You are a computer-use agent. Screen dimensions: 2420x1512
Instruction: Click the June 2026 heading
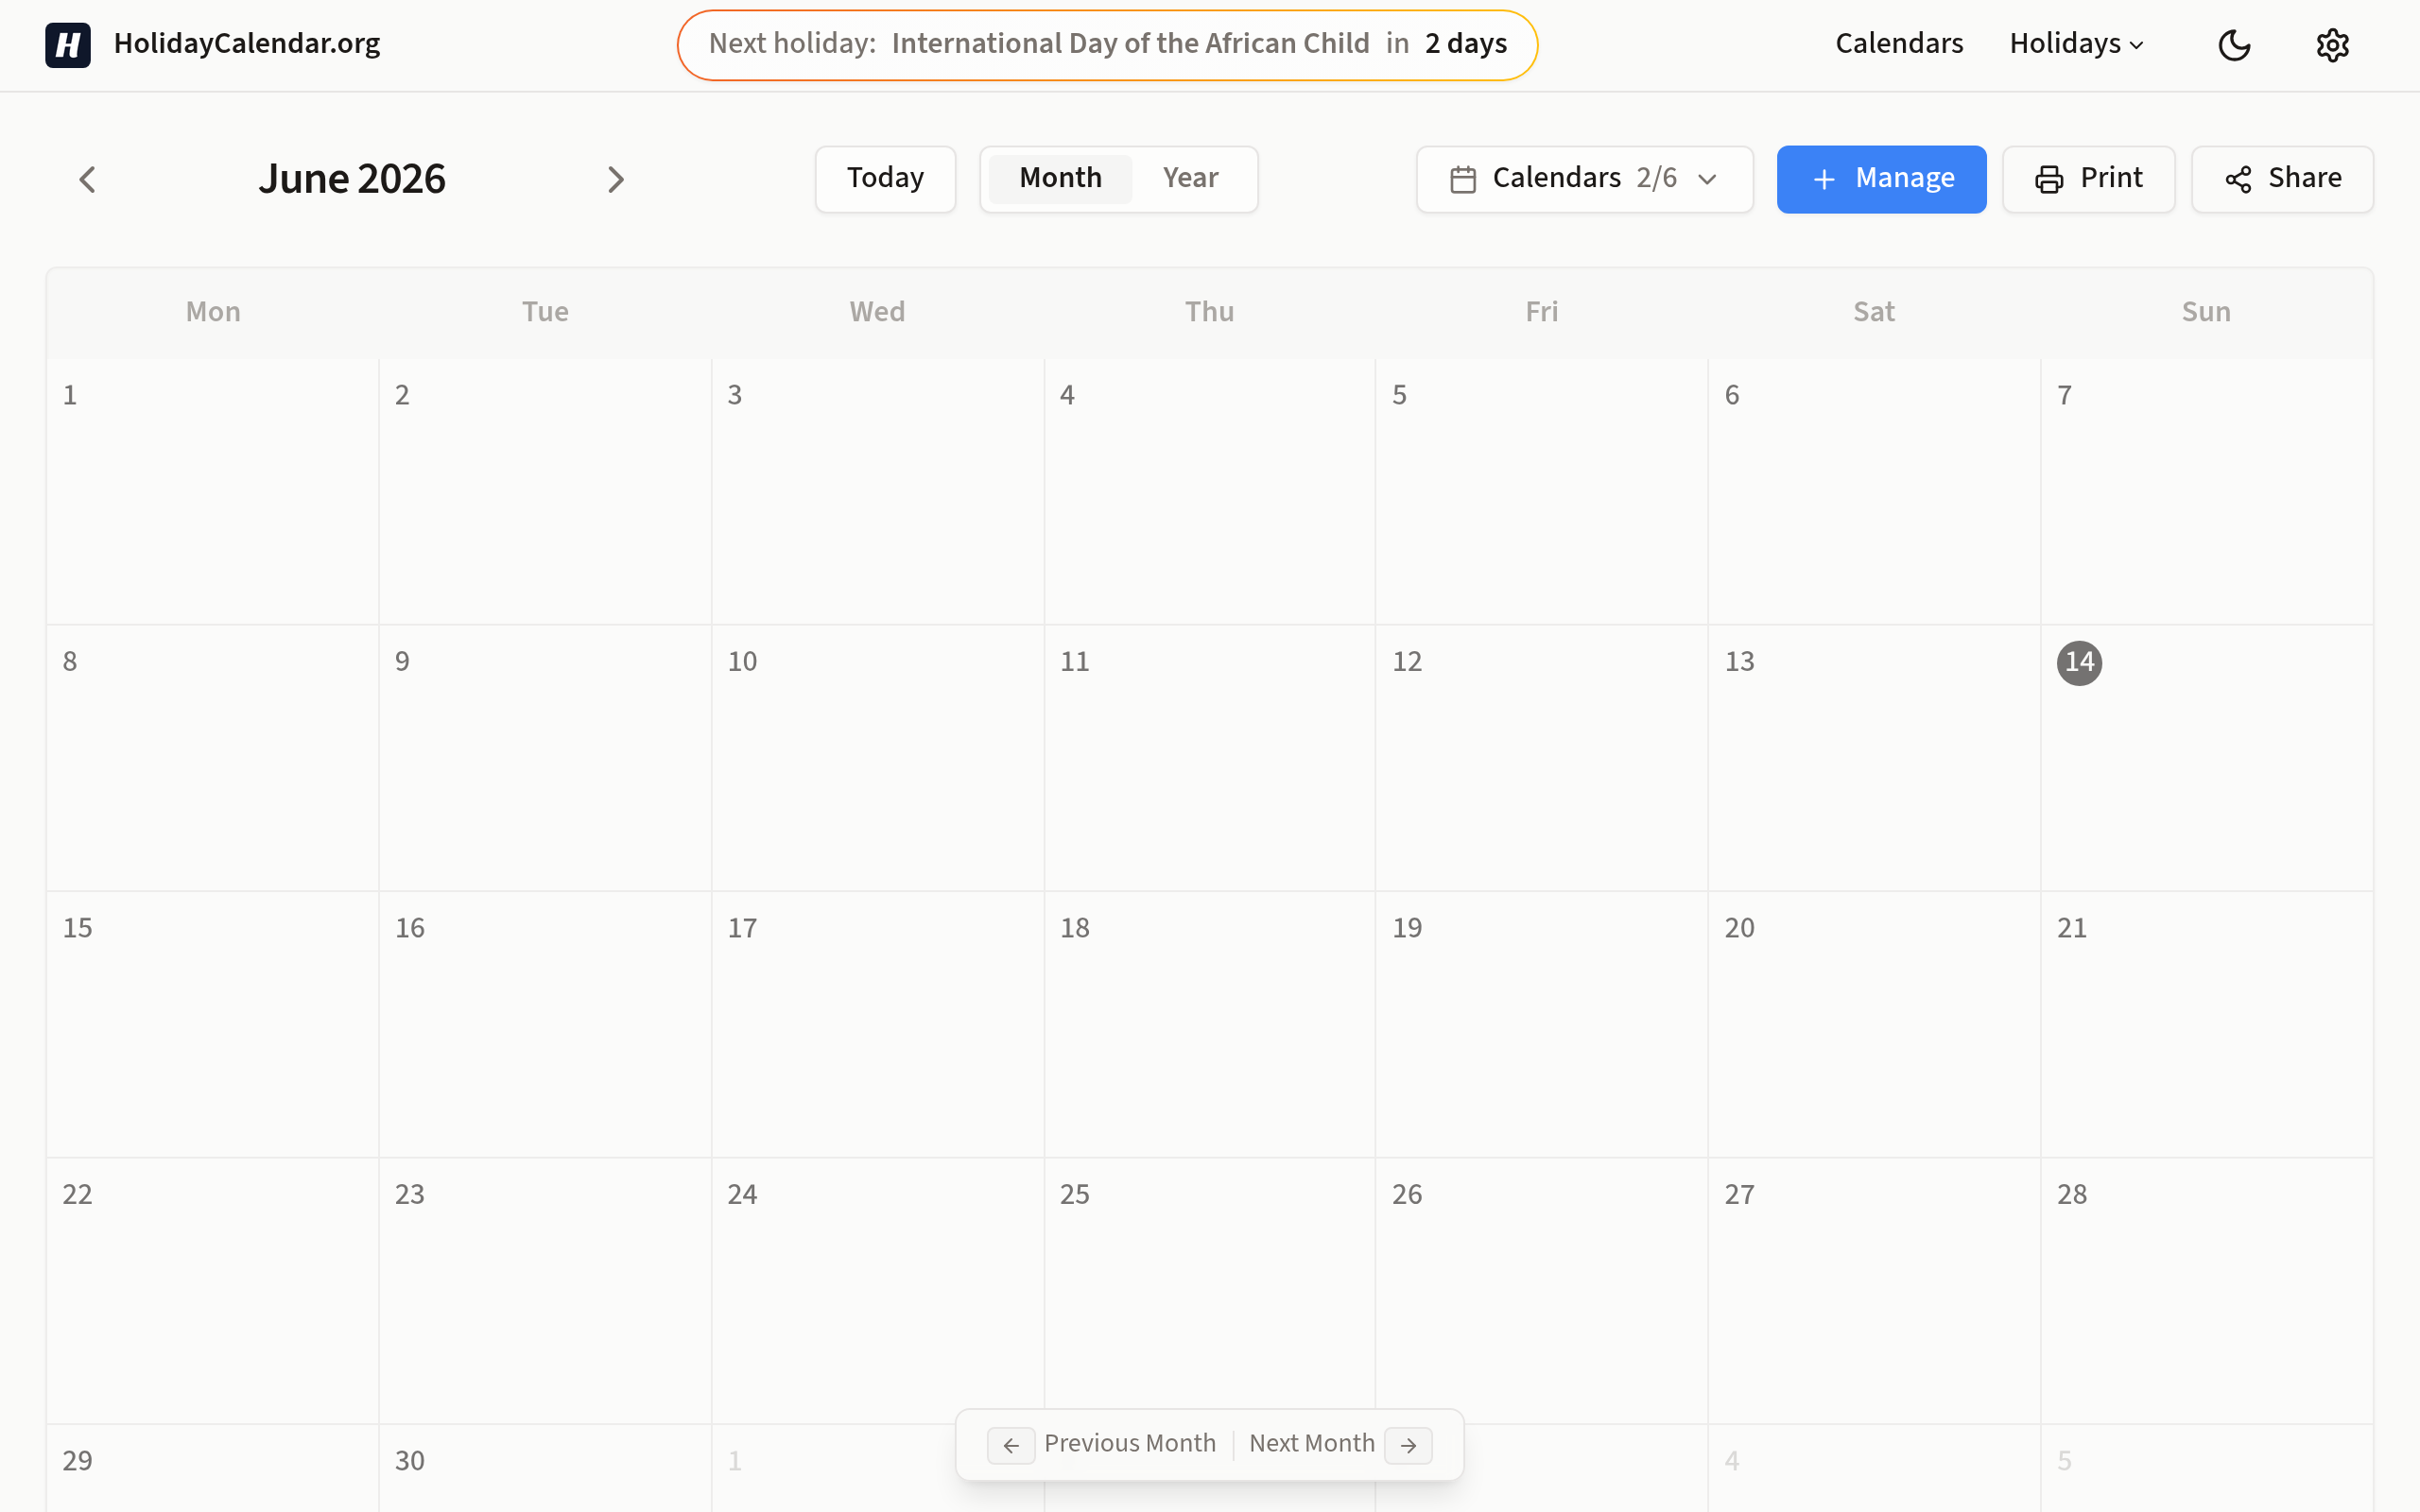[352, 179]
